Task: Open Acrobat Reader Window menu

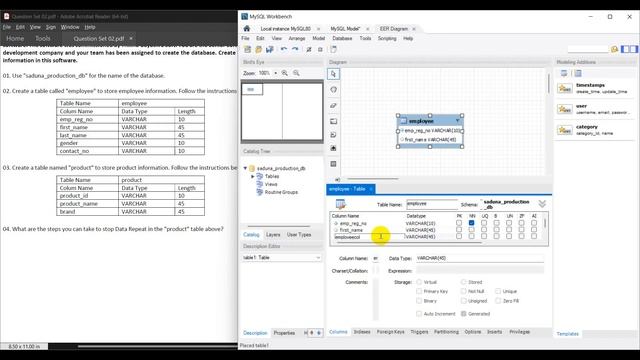Action: 70,27
